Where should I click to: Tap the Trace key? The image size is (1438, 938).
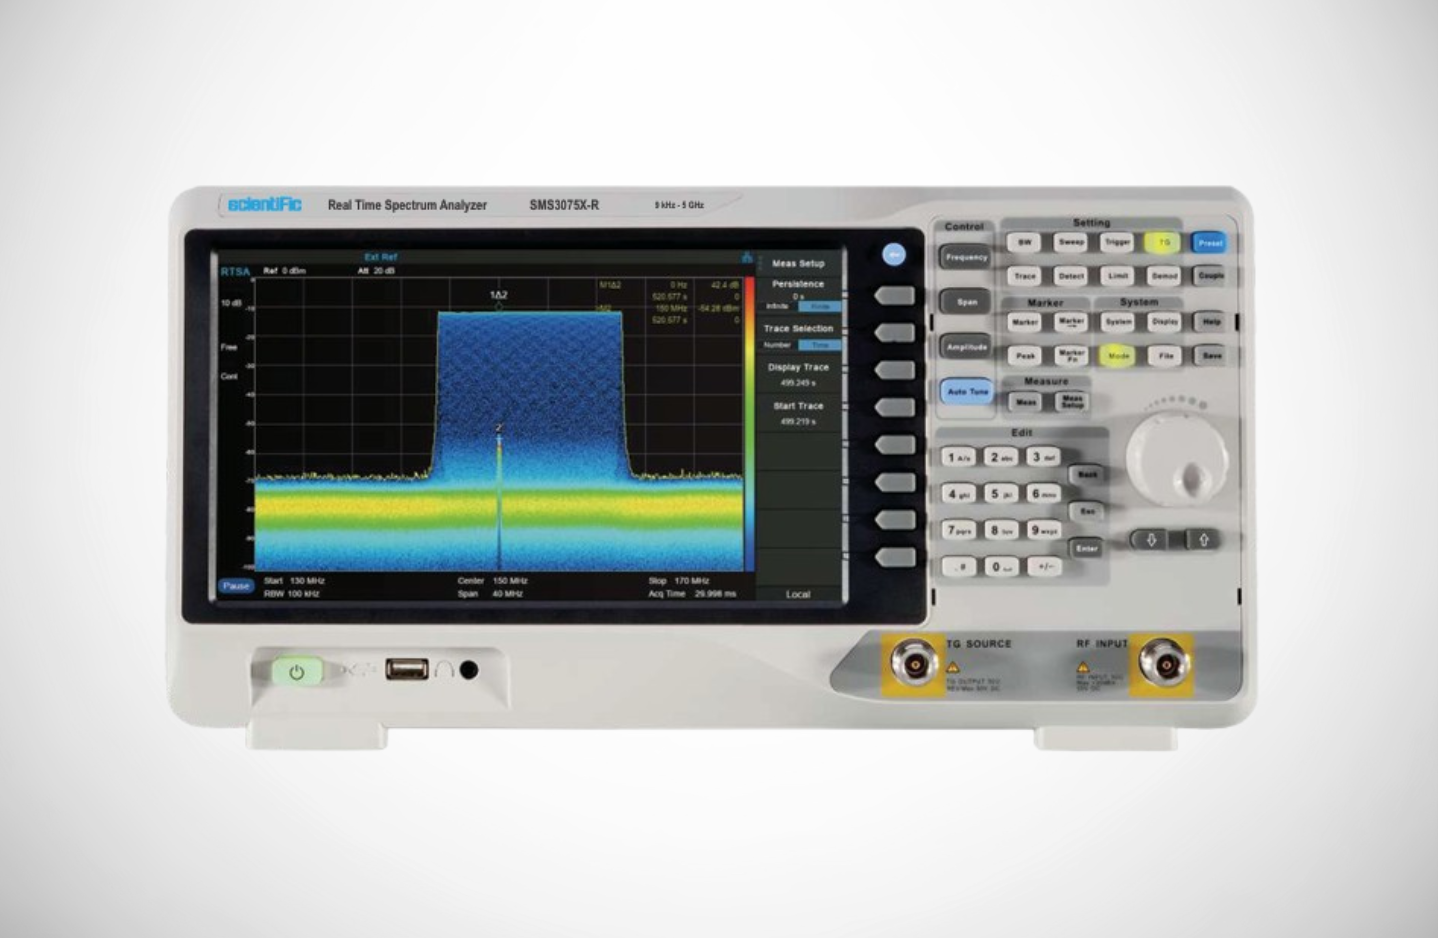1025,275
